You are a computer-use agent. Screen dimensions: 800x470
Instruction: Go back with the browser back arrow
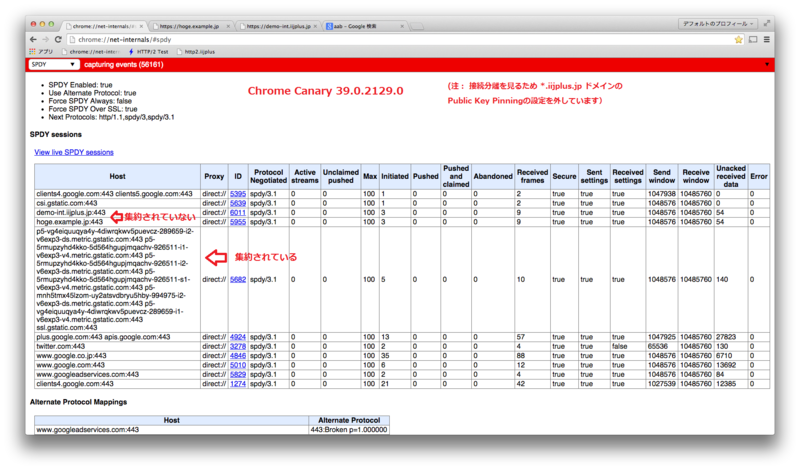(33, 39)
